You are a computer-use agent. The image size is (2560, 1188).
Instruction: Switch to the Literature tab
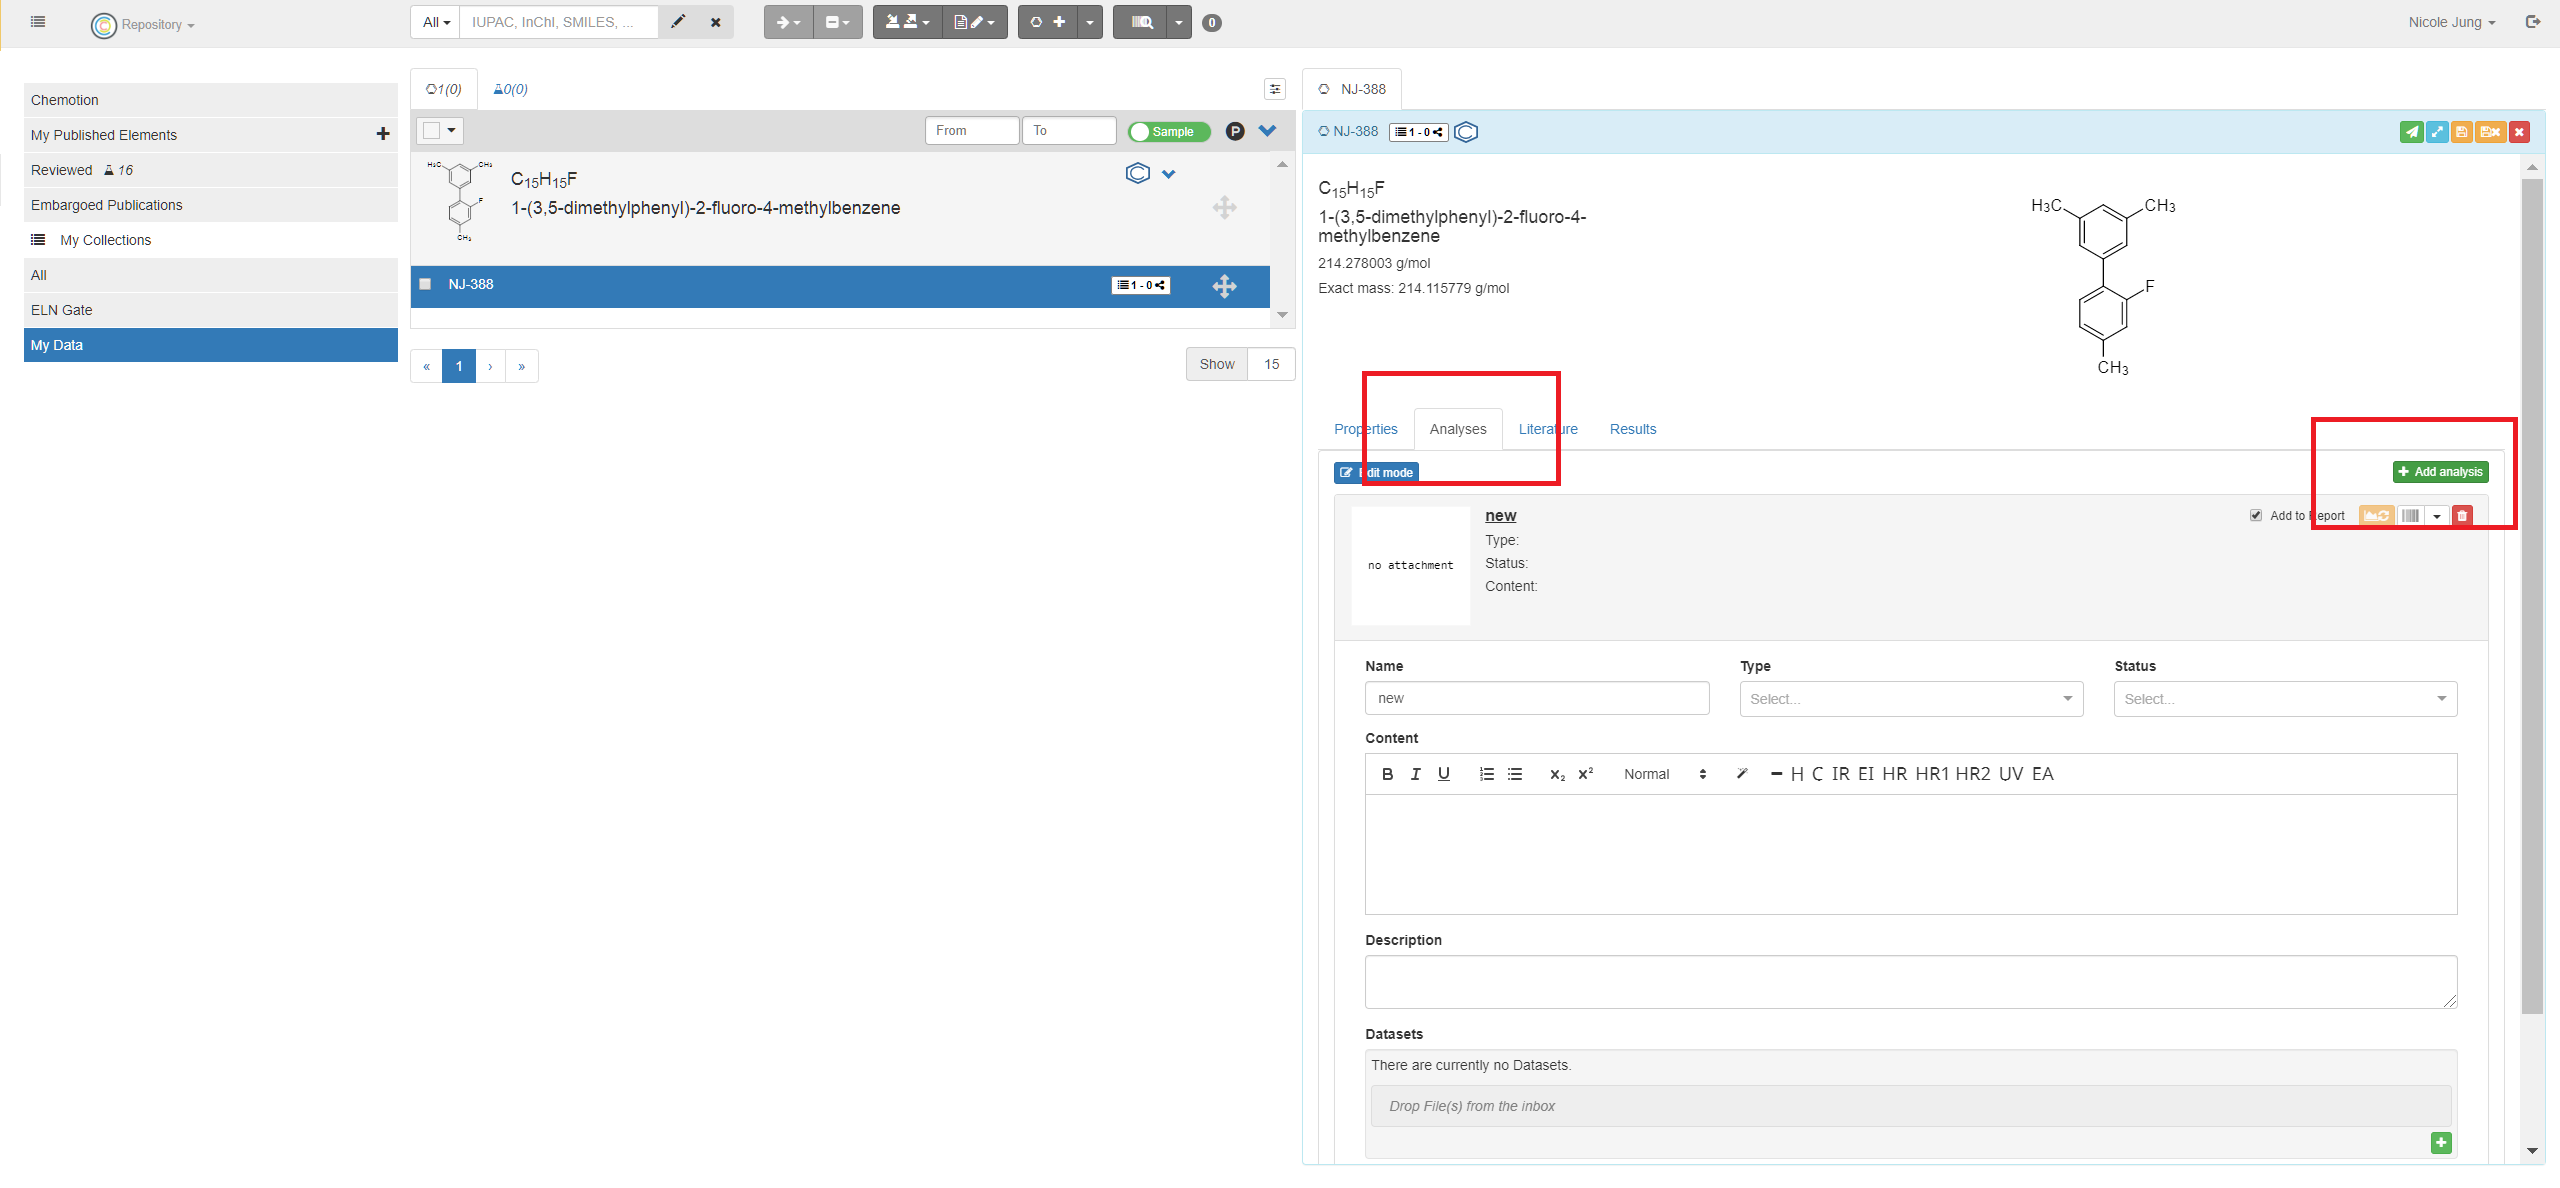(x=1547, y=429)
